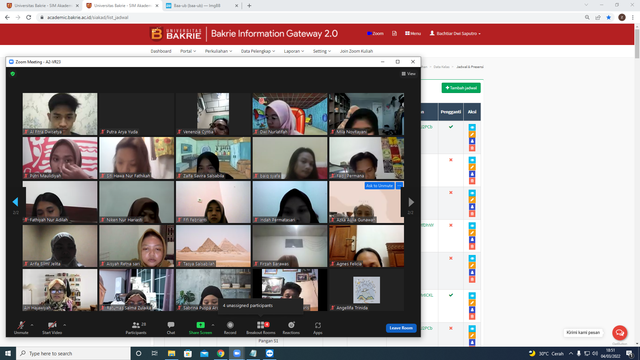
Task: Open Windows Start menu
Action: [x=8, y=353]
